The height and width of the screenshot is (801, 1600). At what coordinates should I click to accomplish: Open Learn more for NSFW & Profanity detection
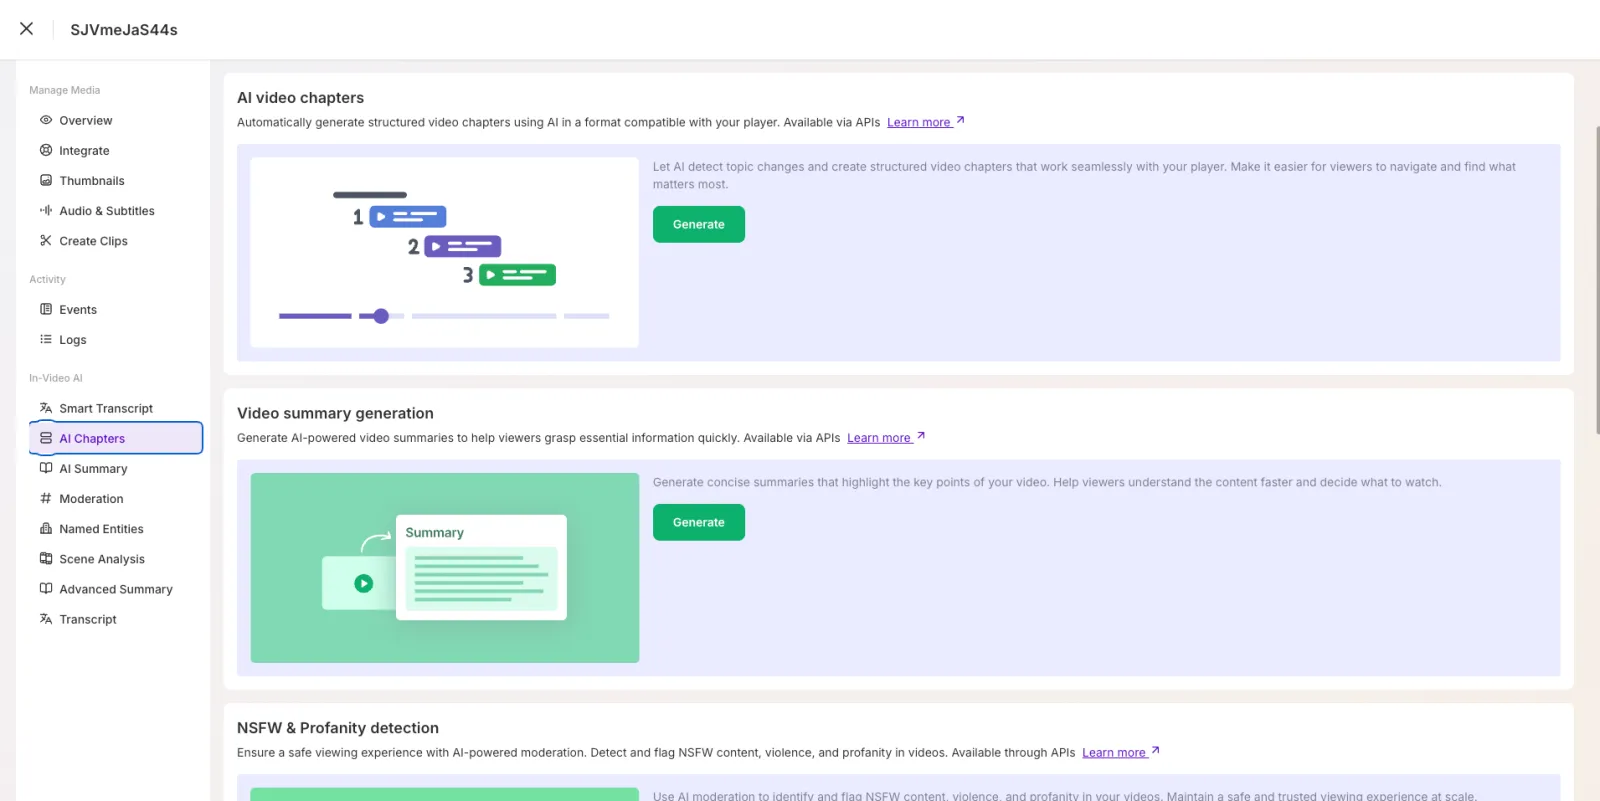1120,752
